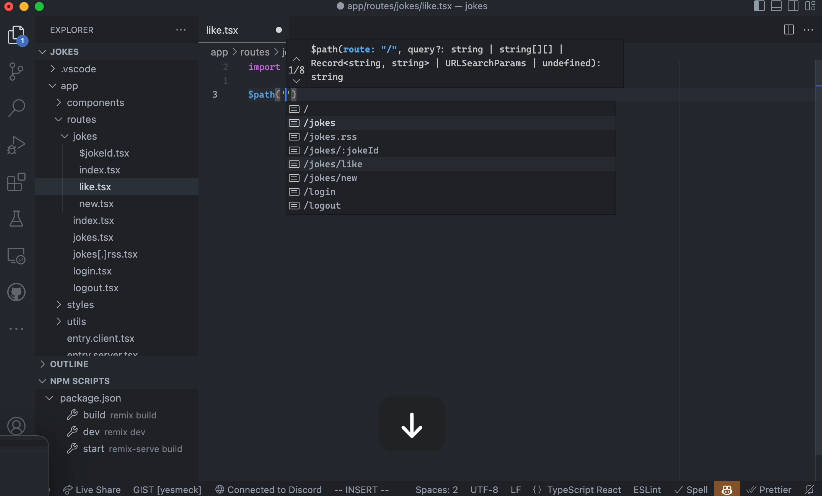Open $jokeId.tsx in the explorer
Screen dimensions: 822x496
pyautogui.click(x=104, y=153)
